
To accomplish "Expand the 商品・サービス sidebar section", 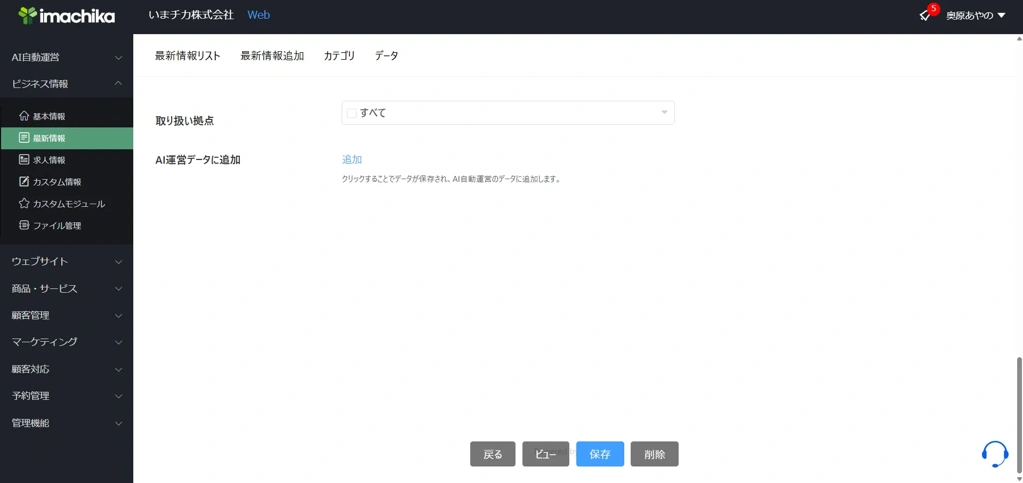I will 66,288.
